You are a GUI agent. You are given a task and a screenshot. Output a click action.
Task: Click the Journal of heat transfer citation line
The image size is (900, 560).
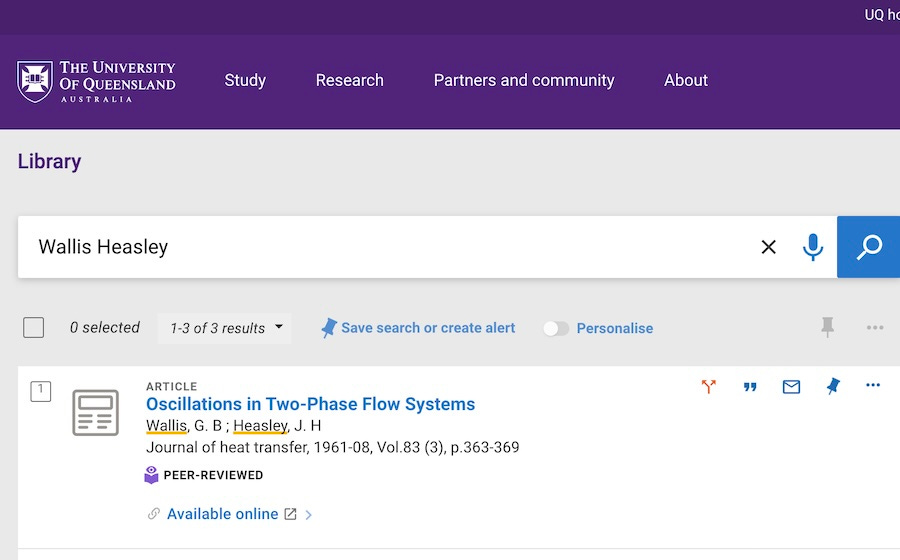[x=332, y=447]
